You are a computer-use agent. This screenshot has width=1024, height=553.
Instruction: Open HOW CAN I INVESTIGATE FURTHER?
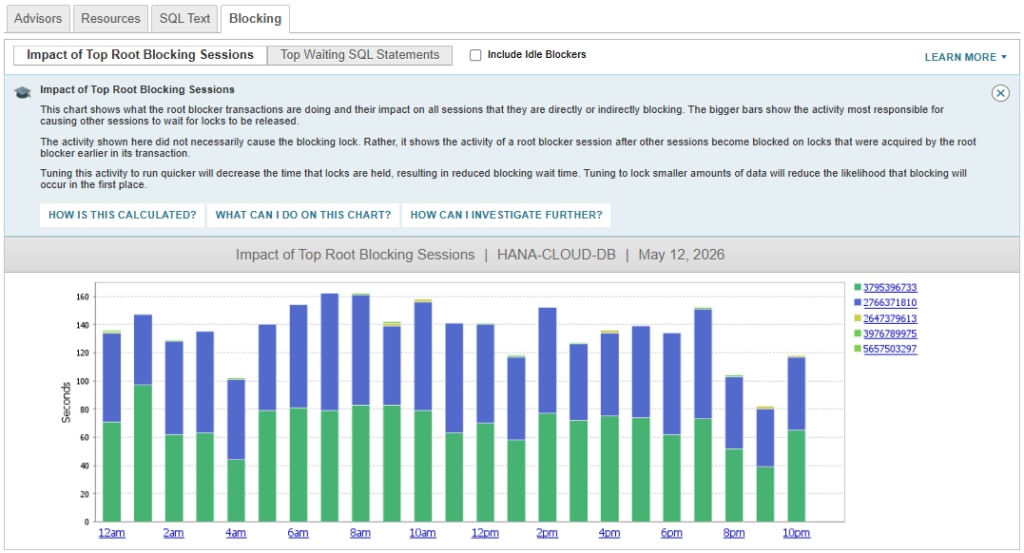click(506, 215)
